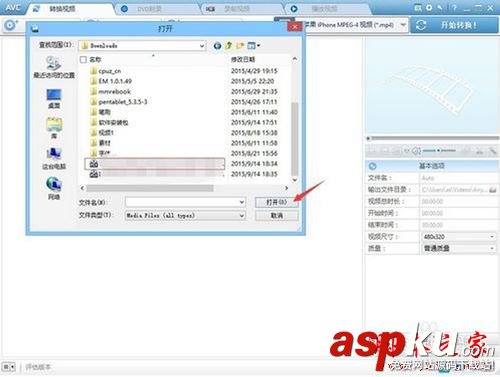The height and width of the screenshot is (377, 500).
Task: Open the iPhone MPEG-4 output profile dropdown
Action: tap(403, 25)
